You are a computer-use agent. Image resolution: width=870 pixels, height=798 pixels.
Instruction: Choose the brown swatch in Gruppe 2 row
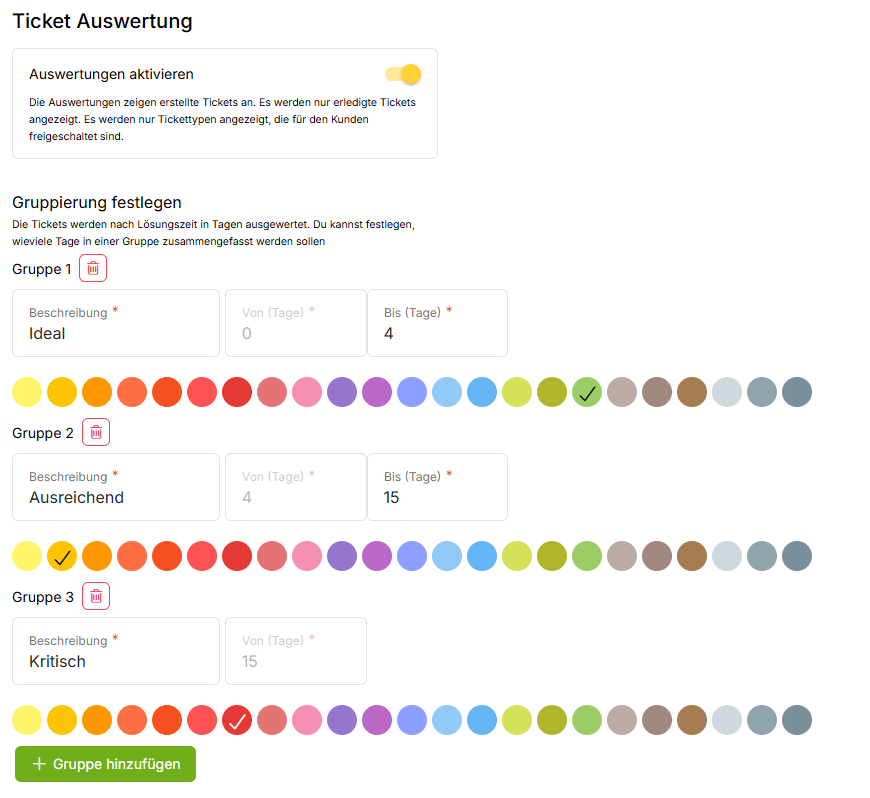coord(692,556)
